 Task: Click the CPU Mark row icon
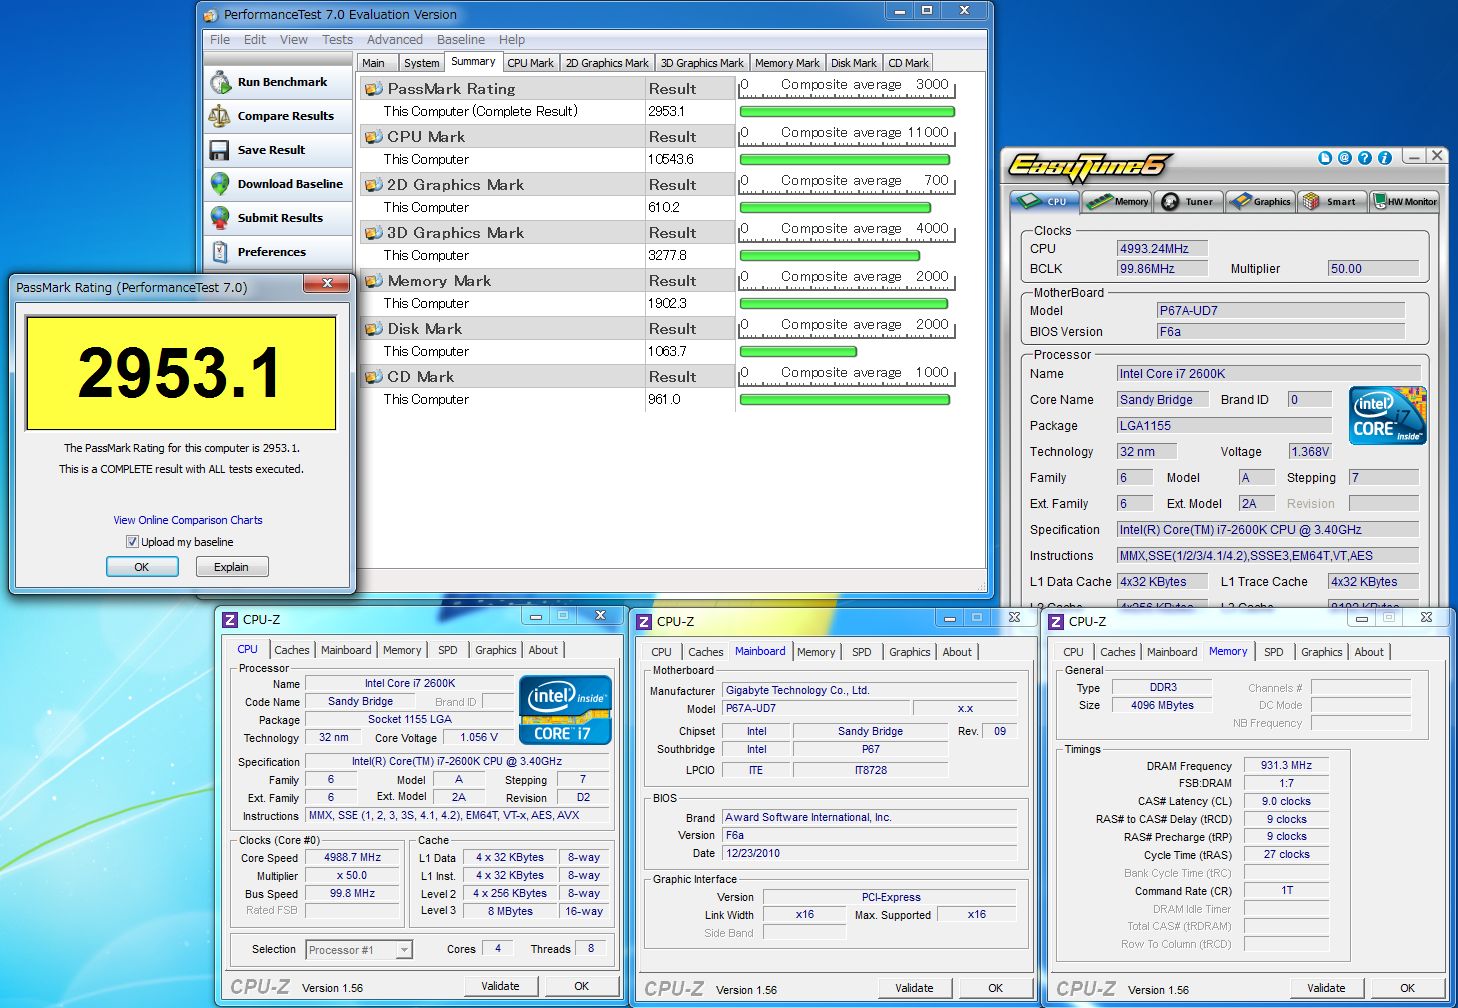pyautogui.click(x=374, y=137)
